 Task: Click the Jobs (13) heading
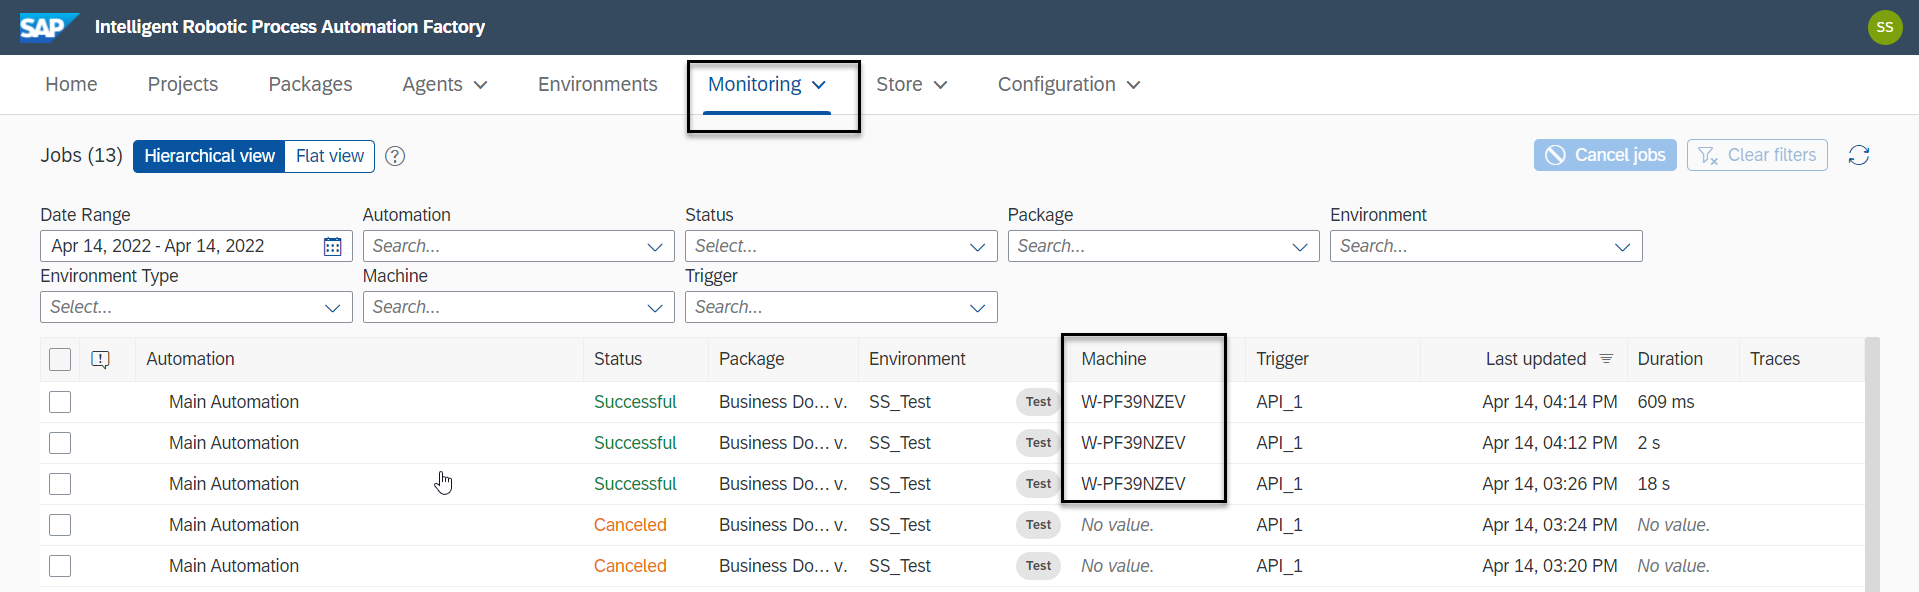point(81,155)
